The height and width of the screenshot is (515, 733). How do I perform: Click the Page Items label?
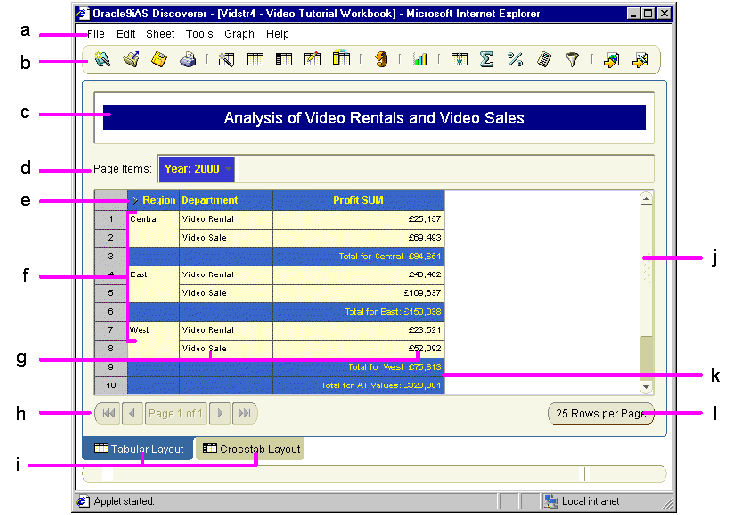pos(122,169)
